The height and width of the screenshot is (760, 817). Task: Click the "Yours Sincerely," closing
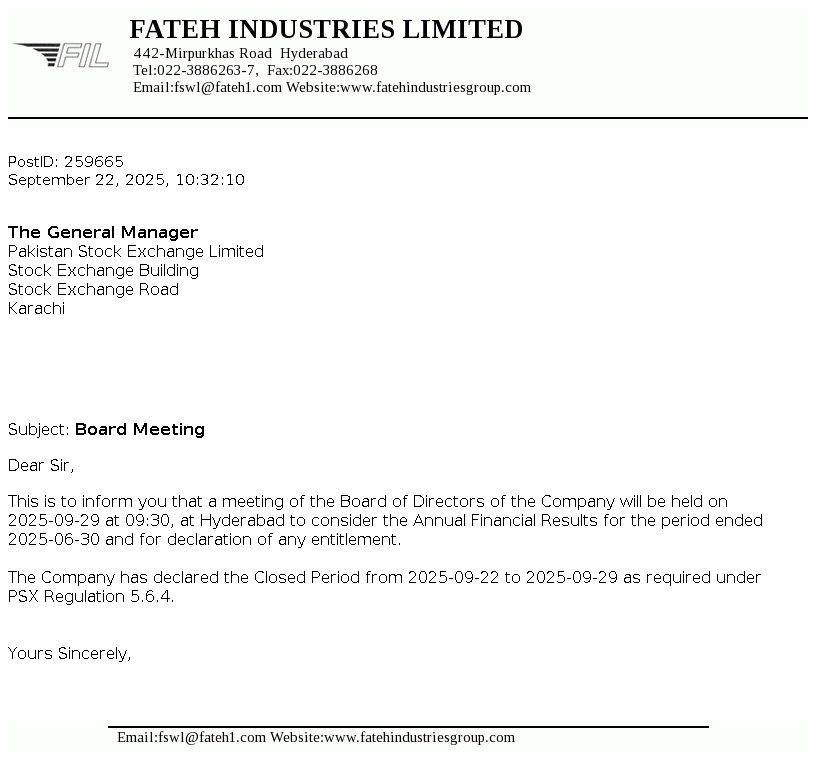tap(70, 653)
